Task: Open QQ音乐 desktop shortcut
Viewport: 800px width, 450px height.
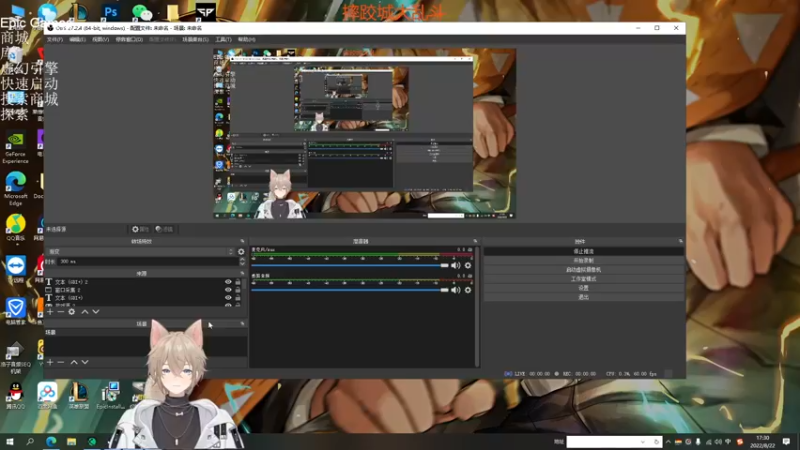Action: [16, 228]
